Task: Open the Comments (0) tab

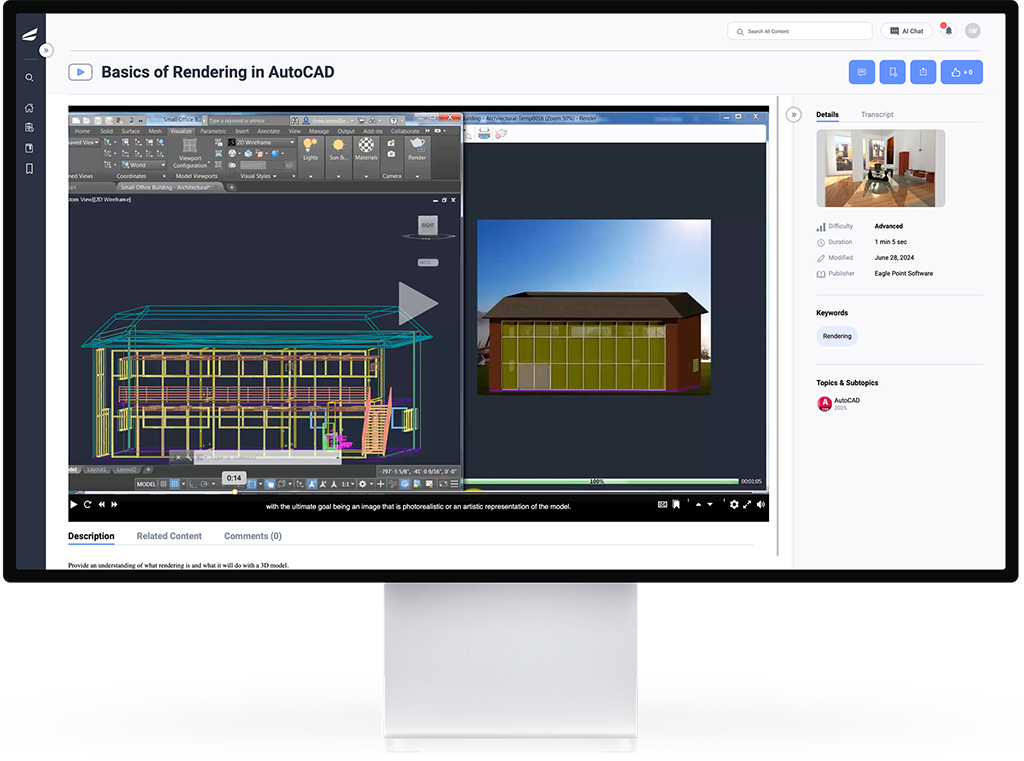Action: 253,536
